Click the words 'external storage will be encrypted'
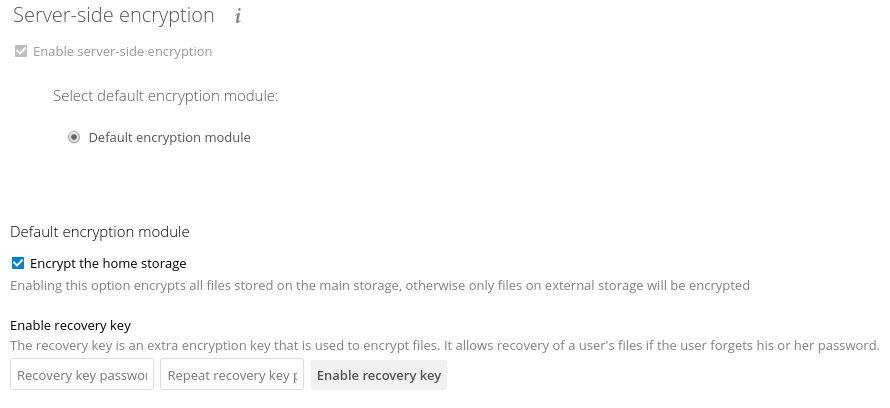890x408 pixels. click(647, 285)
